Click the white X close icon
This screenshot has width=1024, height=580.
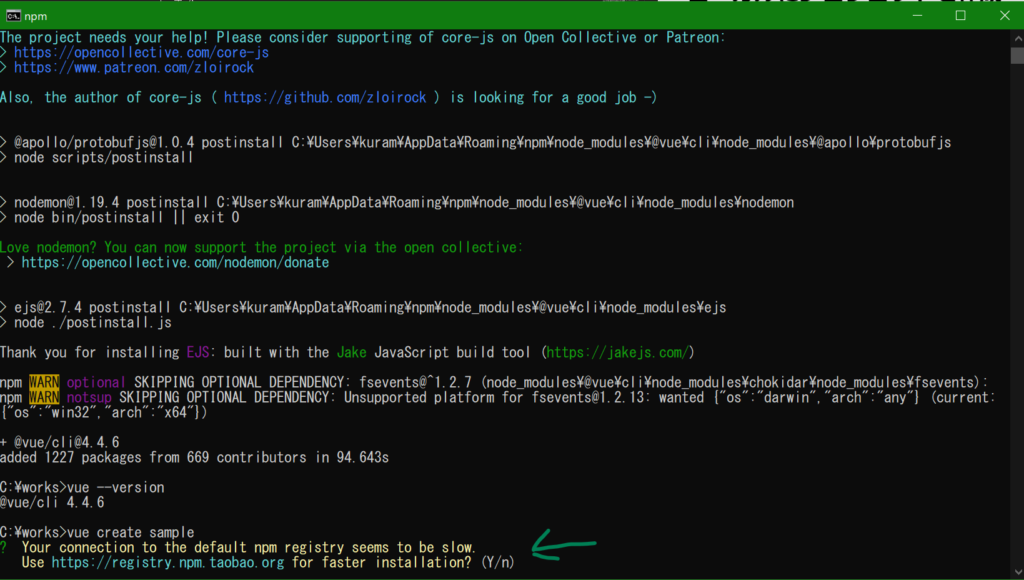click(x=1004, y=15)
